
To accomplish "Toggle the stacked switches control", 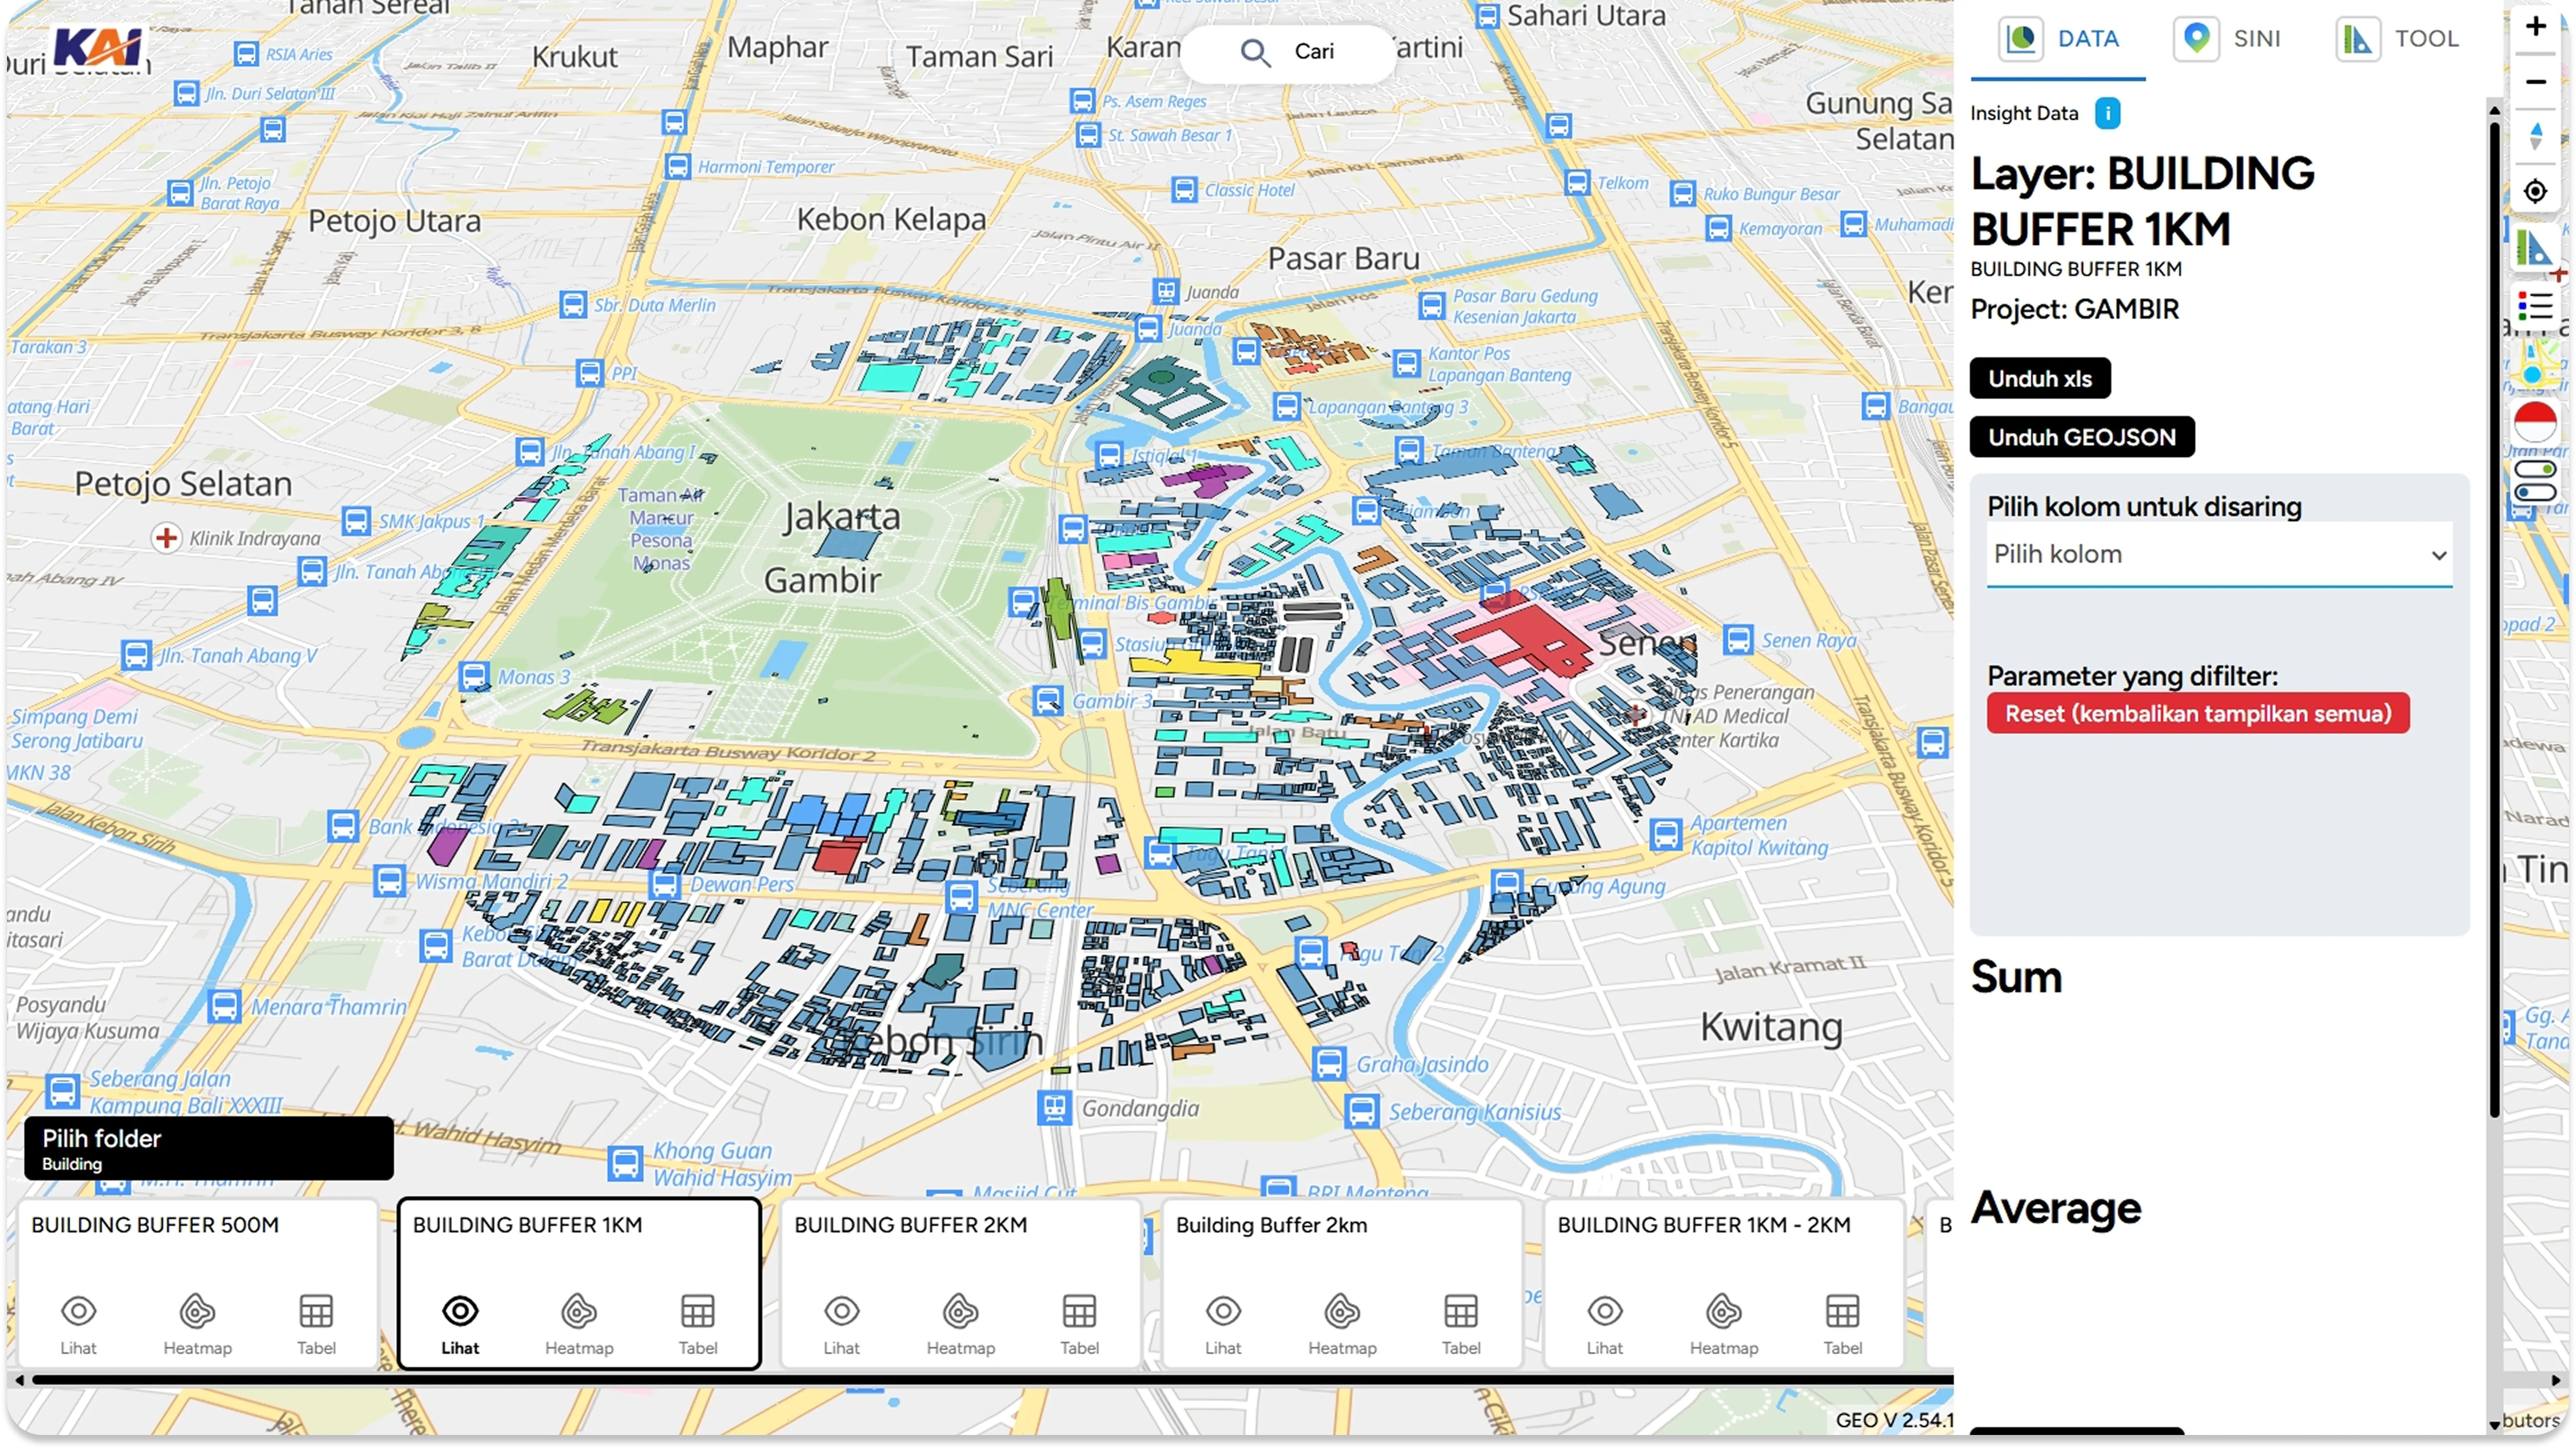I will point(2535,482).
